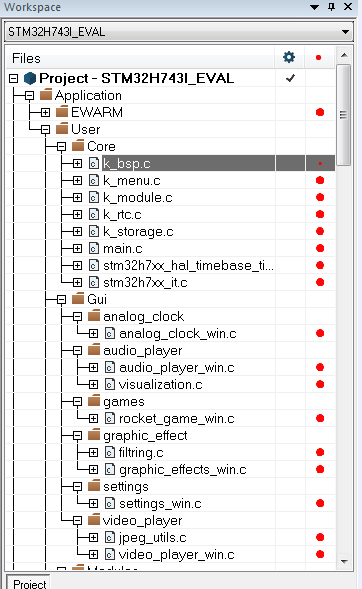This screenshot has height=589, width=362.
Task: Open the STM32H743I_EVAL configuration dropdown
Action: (x=179, y=32)
